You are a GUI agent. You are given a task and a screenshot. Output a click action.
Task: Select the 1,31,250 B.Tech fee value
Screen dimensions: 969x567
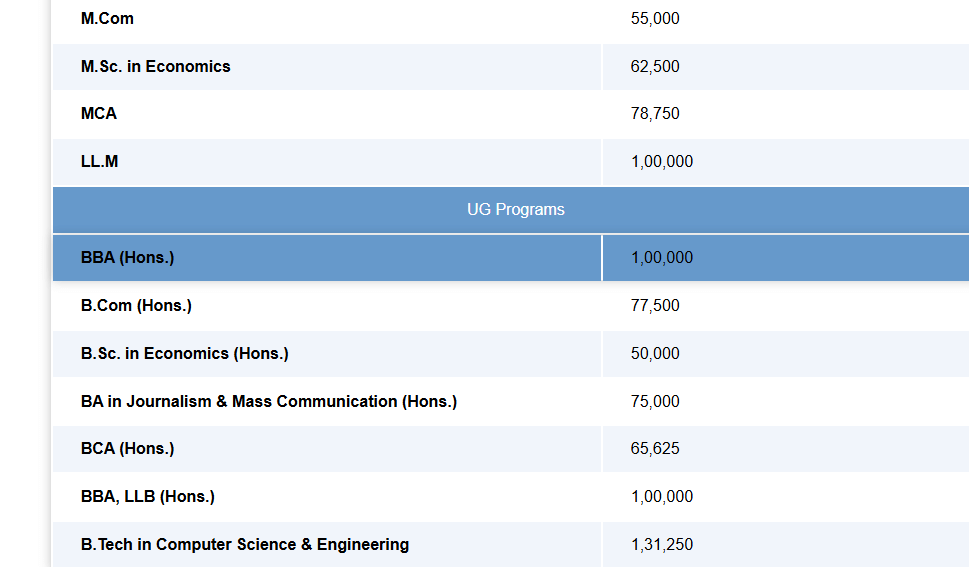662,545
